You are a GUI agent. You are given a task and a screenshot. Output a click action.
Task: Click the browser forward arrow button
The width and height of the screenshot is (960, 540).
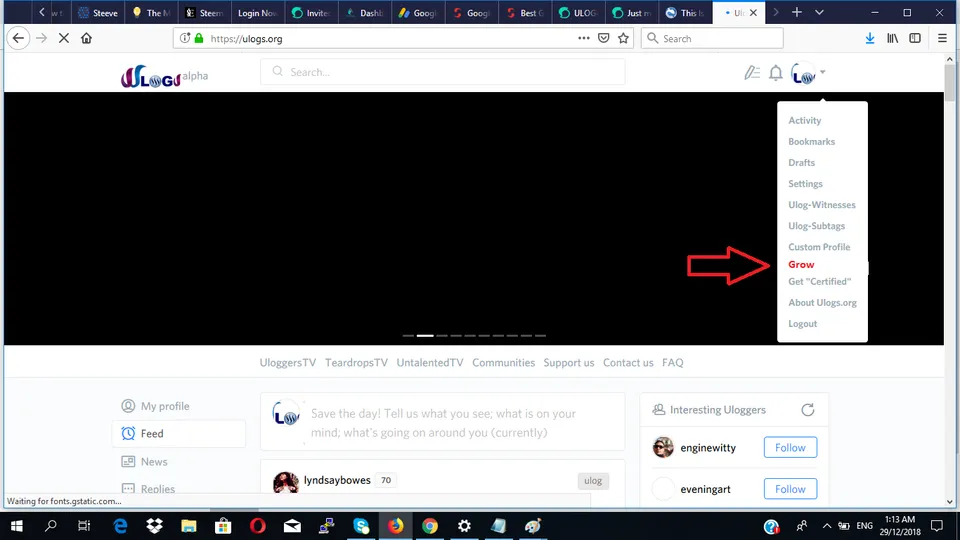tap(42, 38)
